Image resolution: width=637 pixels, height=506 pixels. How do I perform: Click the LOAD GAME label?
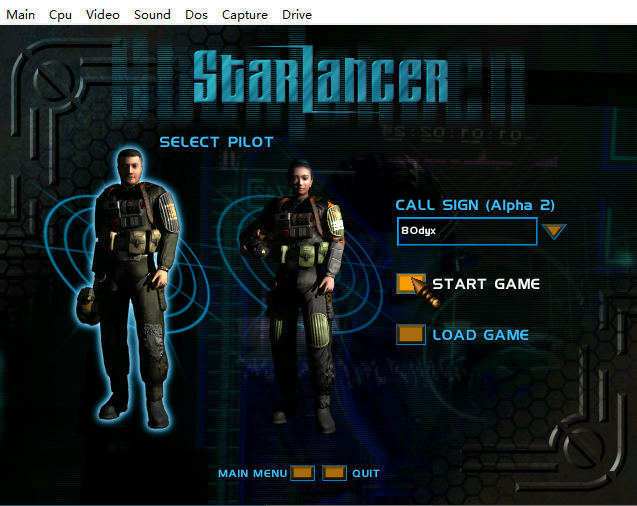coord(481,335)
